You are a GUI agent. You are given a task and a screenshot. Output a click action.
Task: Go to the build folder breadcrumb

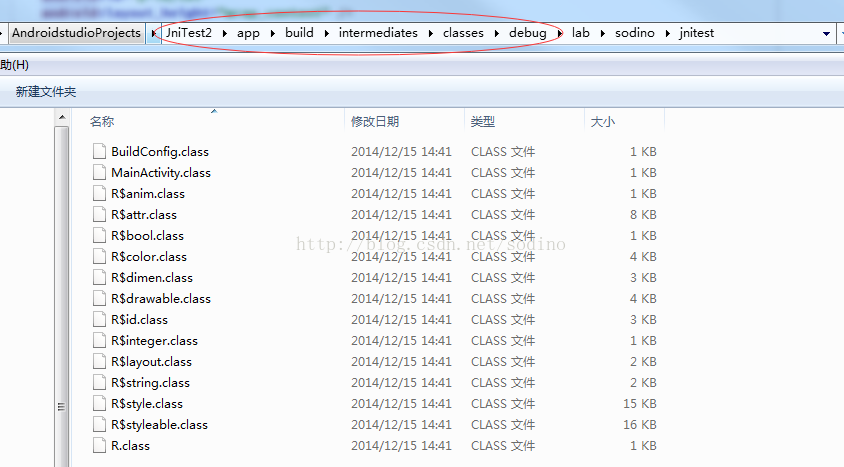point(299,33)
